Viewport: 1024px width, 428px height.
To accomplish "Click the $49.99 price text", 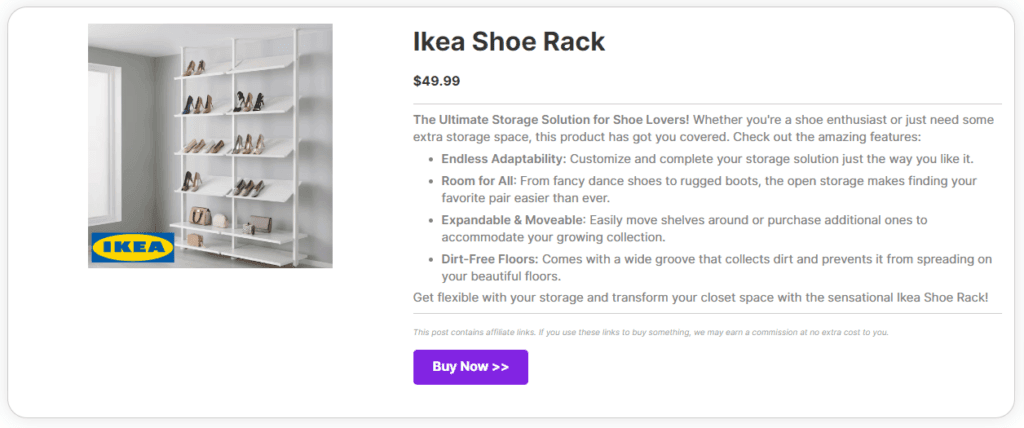I will 436,81.
